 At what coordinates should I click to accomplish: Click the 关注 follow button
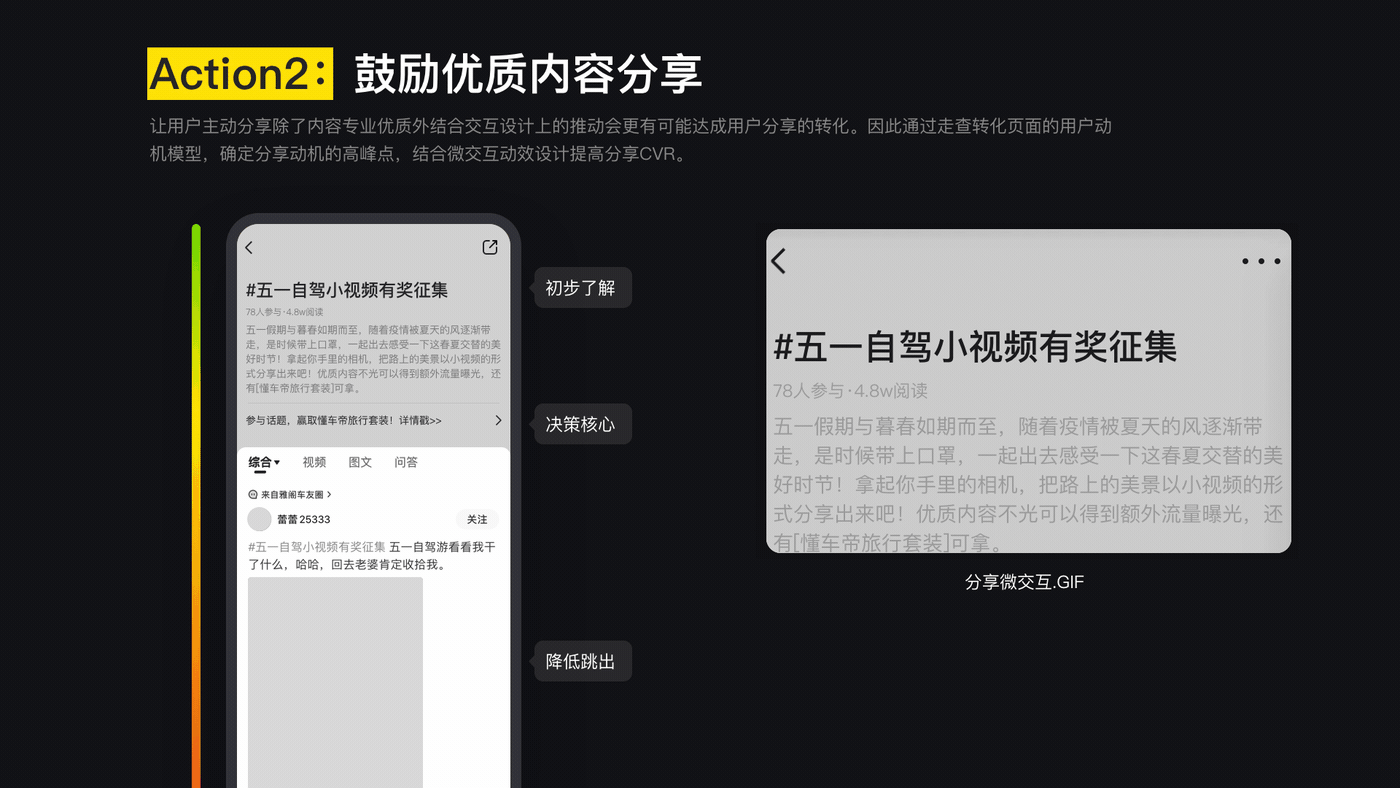point(477,519)
